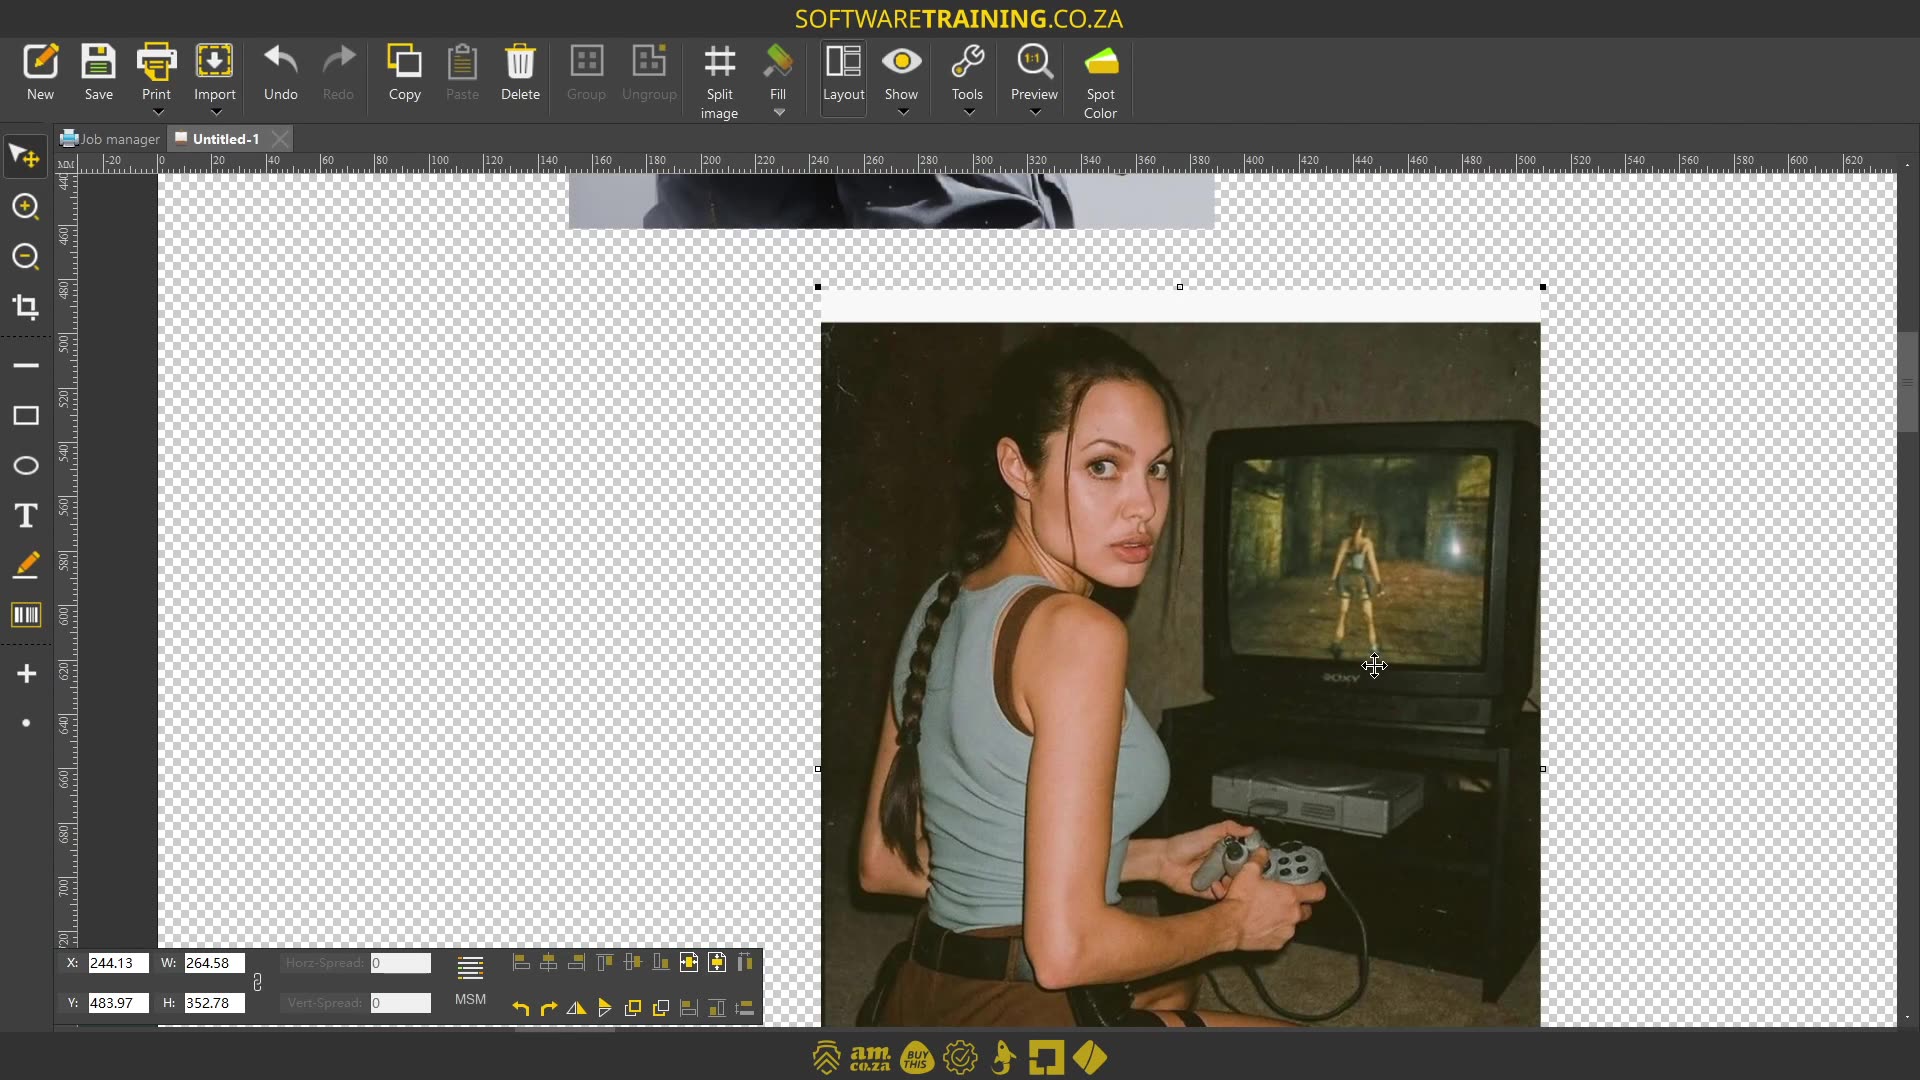This screenshot has width=1920, height=1080.
Task: Select the dot point tool
Action: (25, 723)
